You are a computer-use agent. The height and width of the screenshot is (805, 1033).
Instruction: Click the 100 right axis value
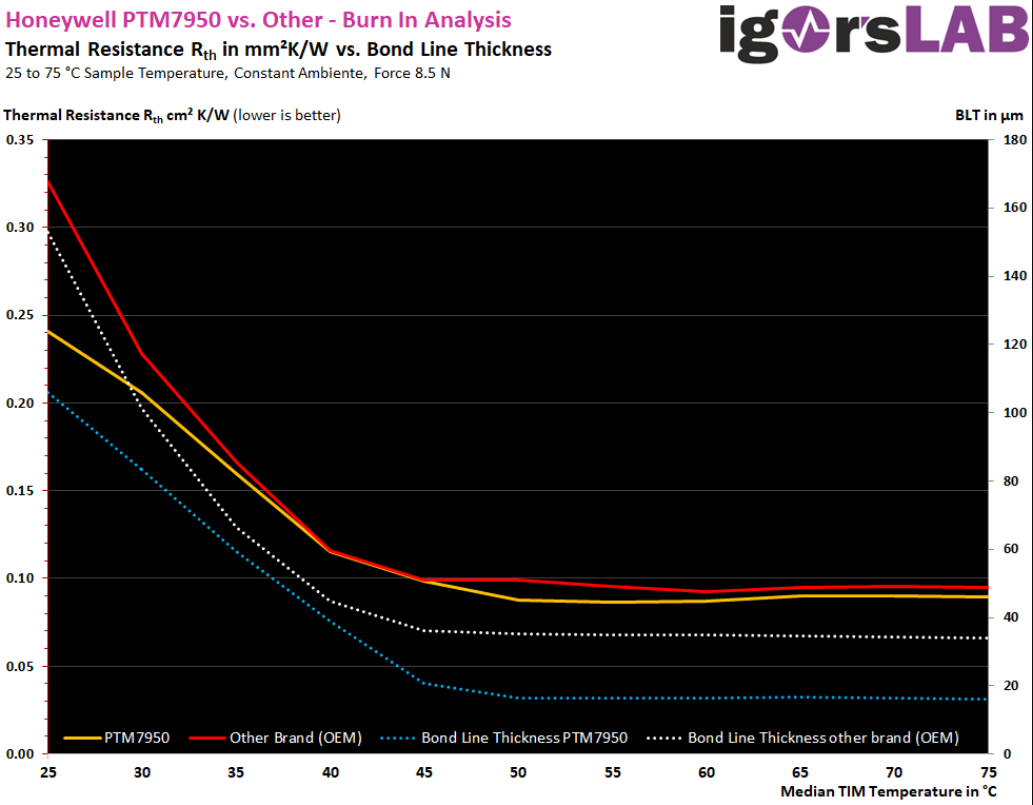(1015, 412)
